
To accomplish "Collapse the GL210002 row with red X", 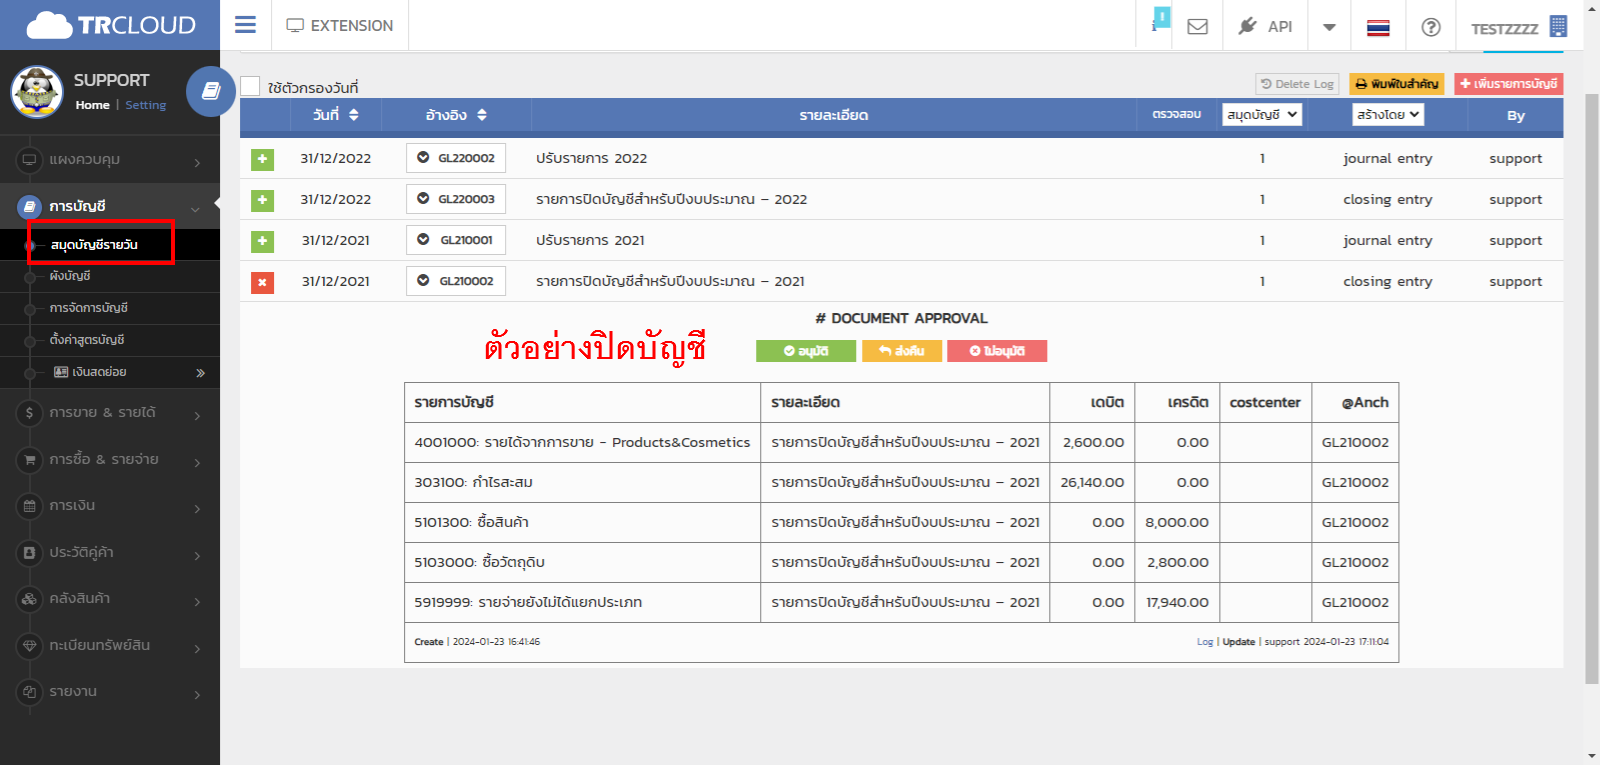I will pos(262,283).
